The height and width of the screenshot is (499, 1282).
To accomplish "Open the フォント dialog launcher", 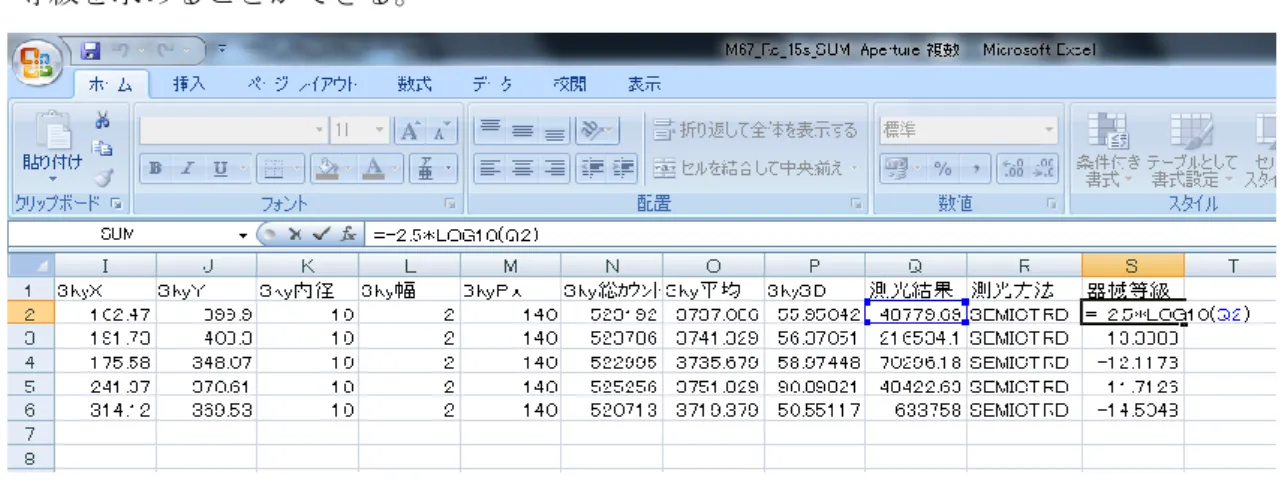I will (449, 204).
